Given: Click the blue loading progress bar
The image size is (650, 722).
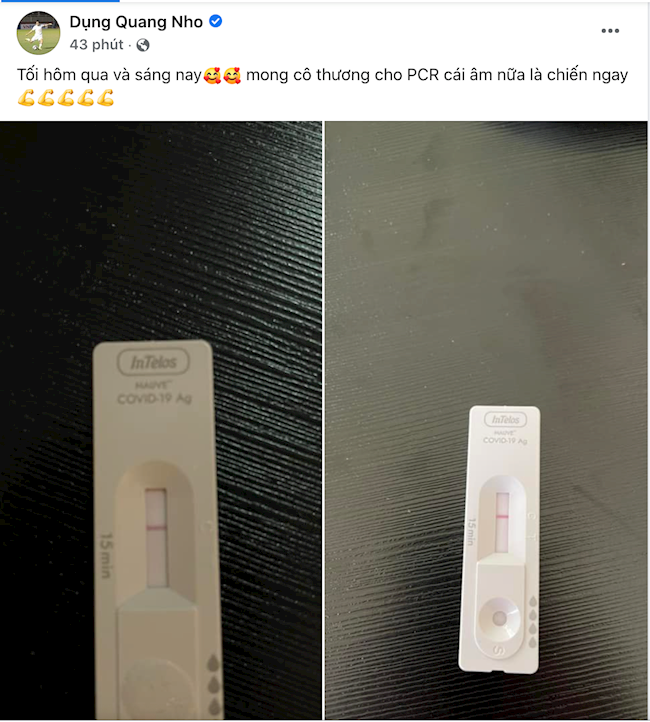Looking at the screenshot, I should click(60, 1).
